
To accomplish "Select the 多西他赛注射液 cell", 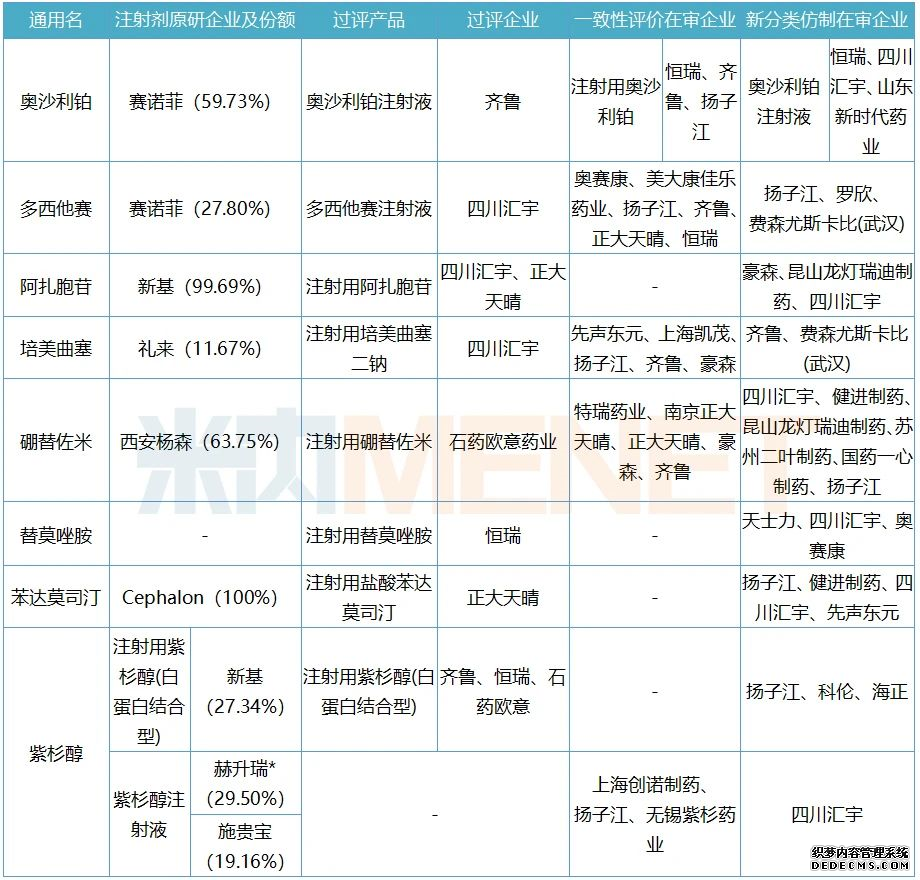I will pos(369,208).
